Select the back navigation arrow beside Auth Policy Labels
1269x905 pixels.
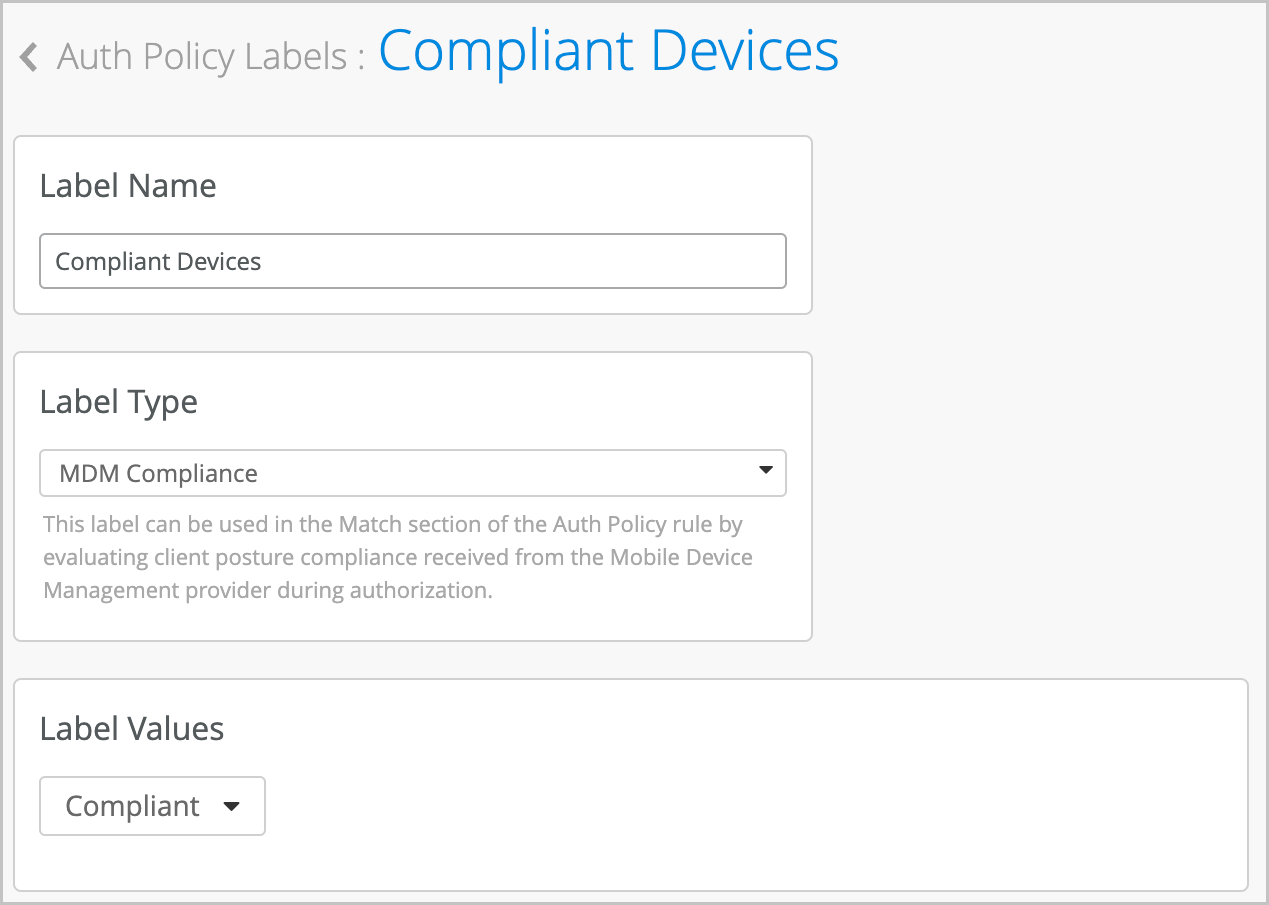pos(27,56)
